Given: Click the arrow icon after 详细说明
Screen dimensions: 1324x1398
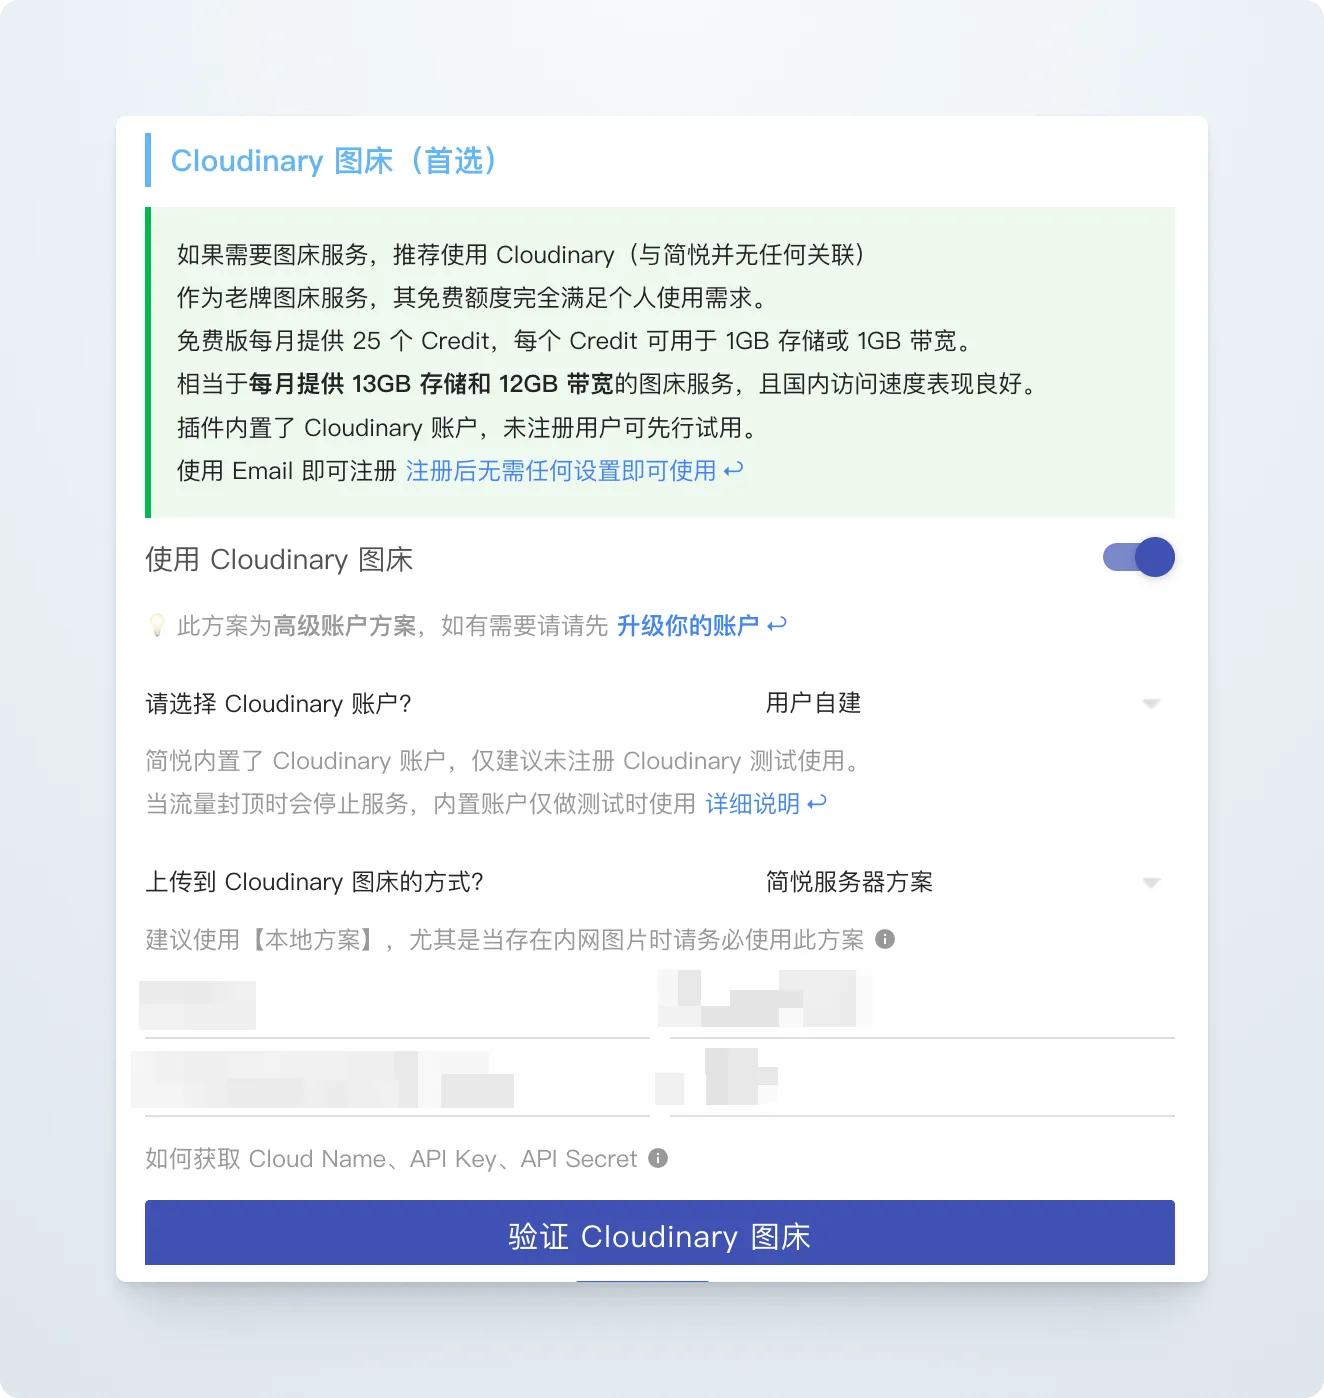Looking at the screenshot, I should point(817,802).
